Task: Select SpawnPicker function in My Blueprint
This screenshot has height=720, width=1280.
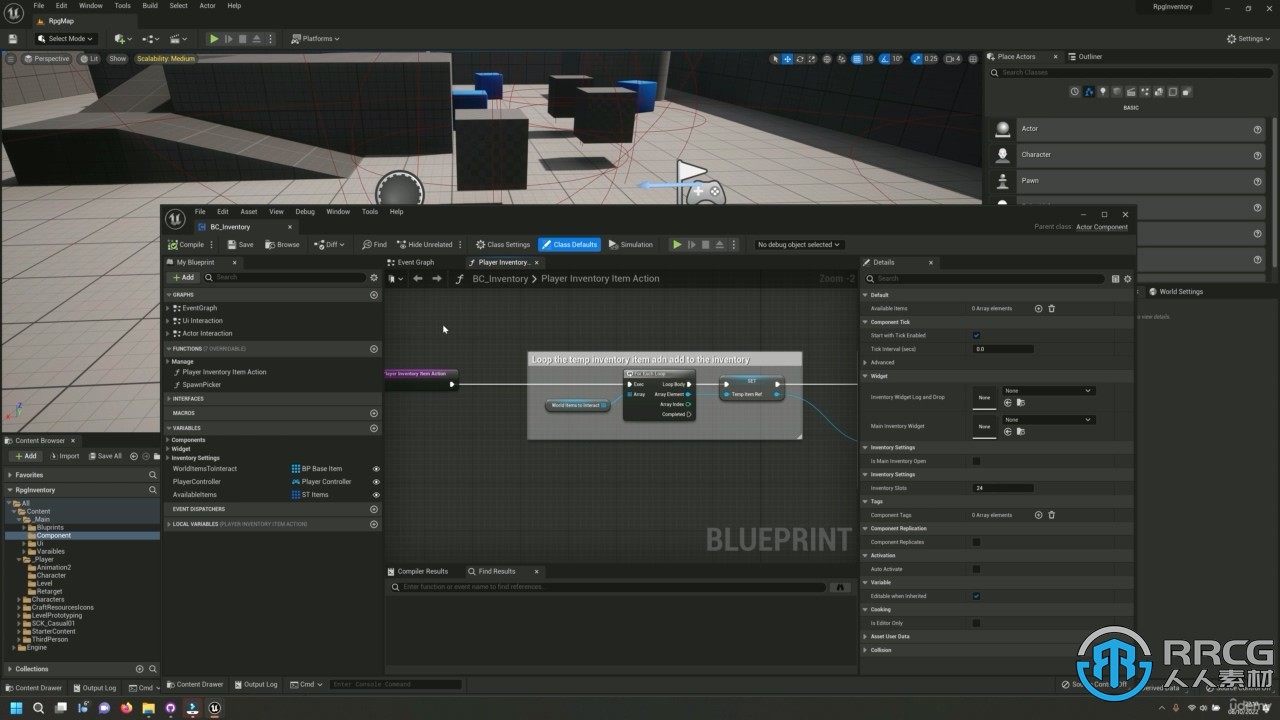Action: click(x=202, y=384)
